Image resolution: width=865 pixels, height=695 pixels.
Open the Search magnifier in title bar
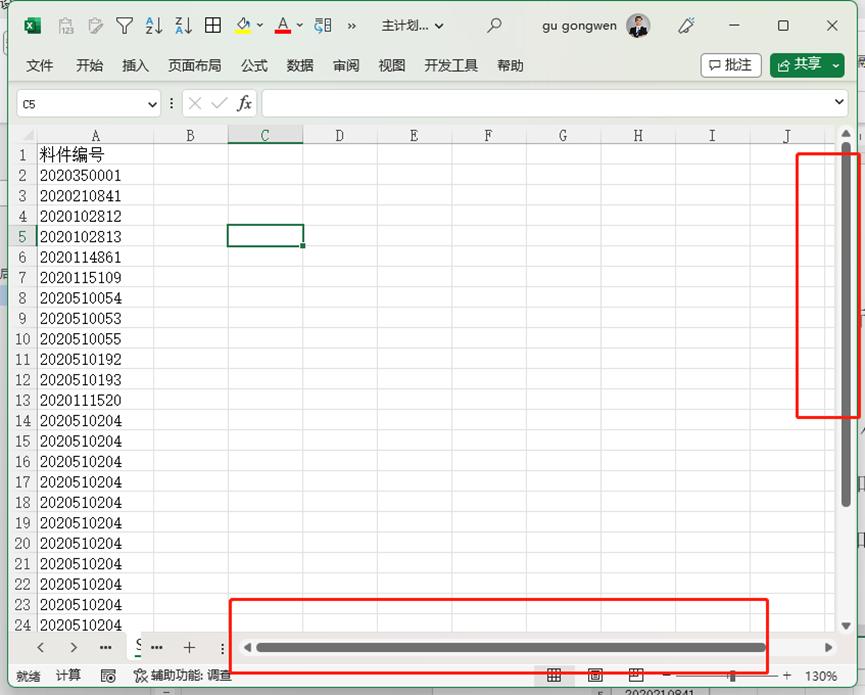(494, 26)
